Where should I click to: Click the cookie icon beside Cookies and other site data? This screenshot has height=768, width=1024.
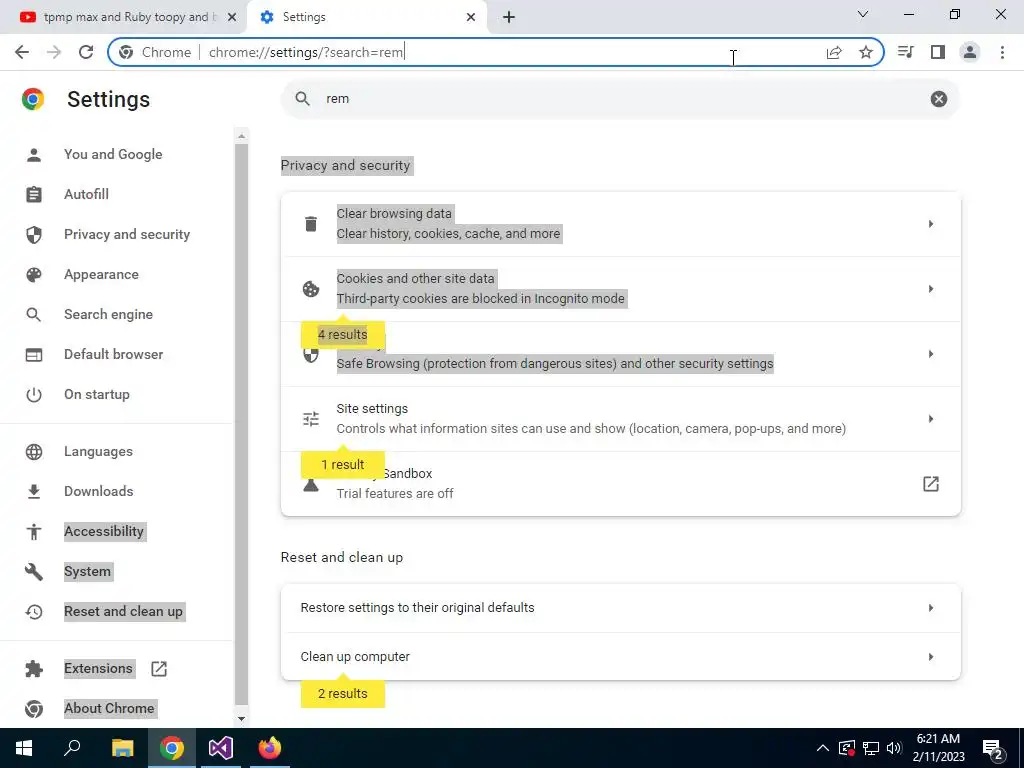tap(311, 289)
